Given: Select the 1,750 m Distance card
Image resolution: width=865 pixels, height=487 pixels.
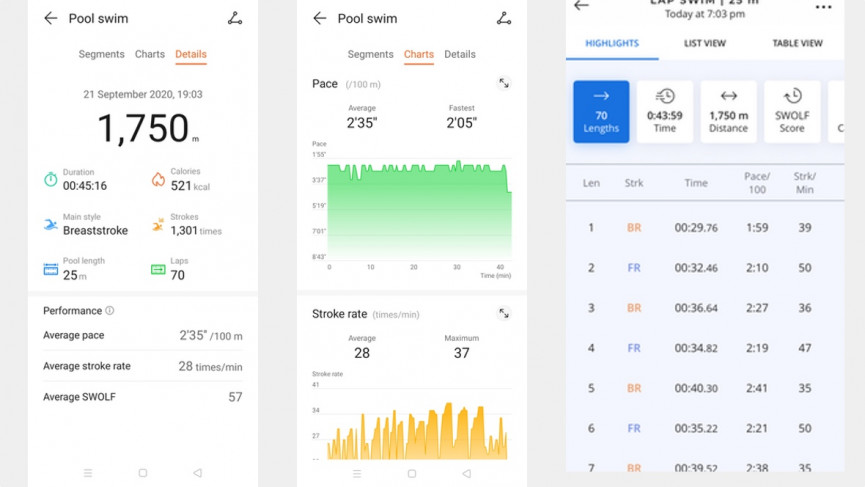Looking at the screenshot, I should click(728, 111).
